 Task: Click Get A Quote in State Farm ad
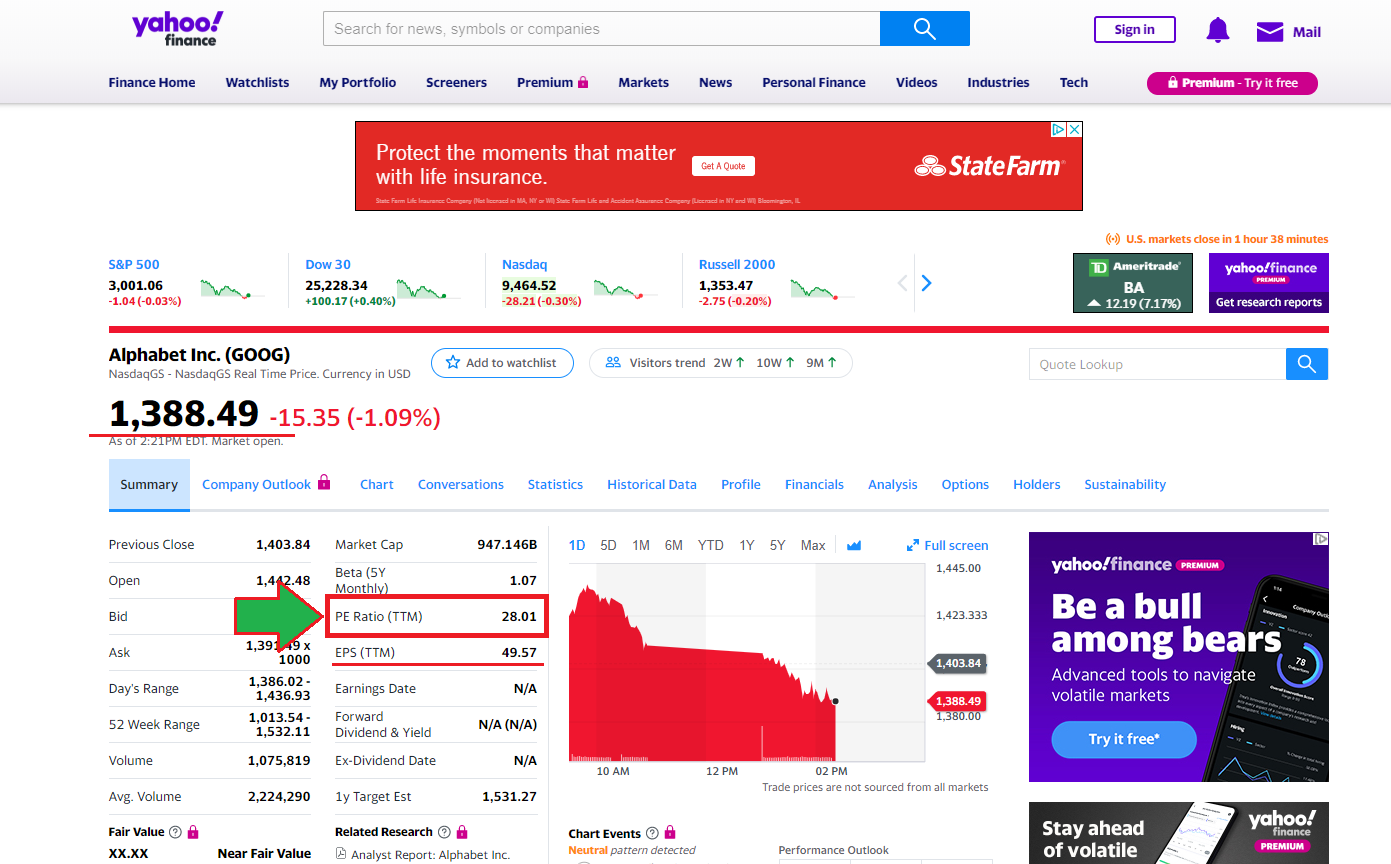(723, 166)
